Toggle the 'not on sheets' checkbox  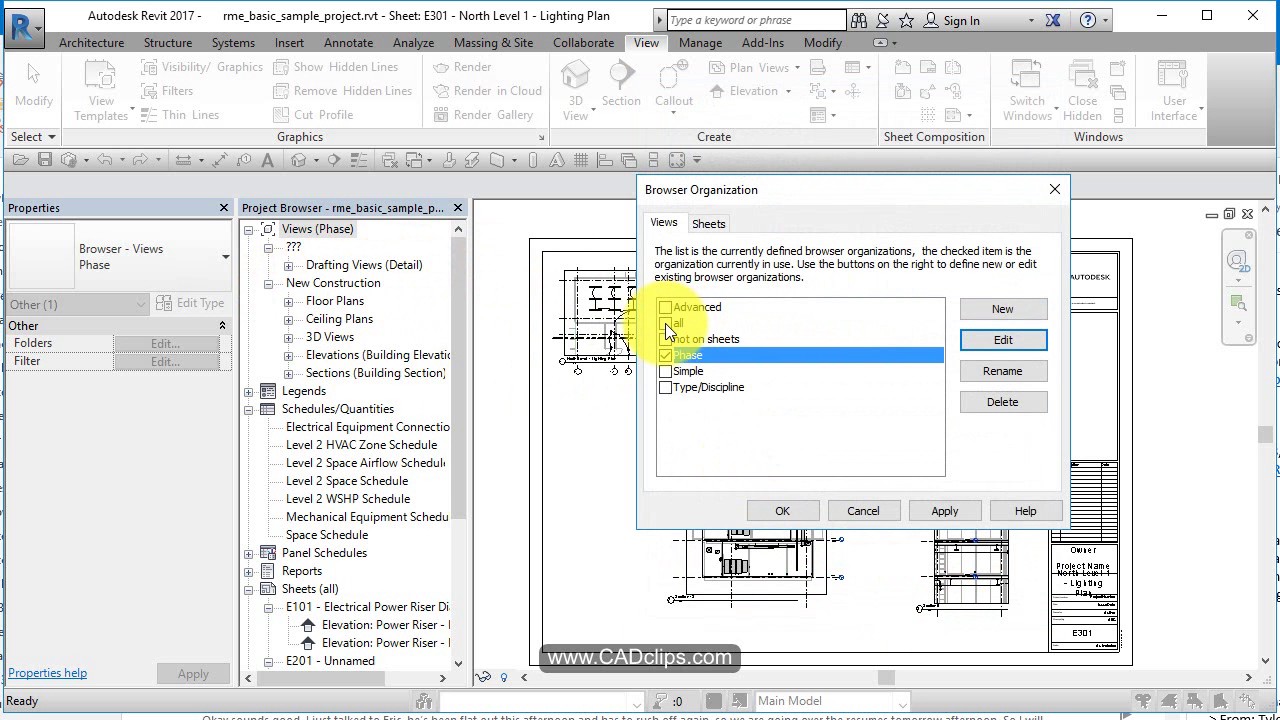coord(665,339)
